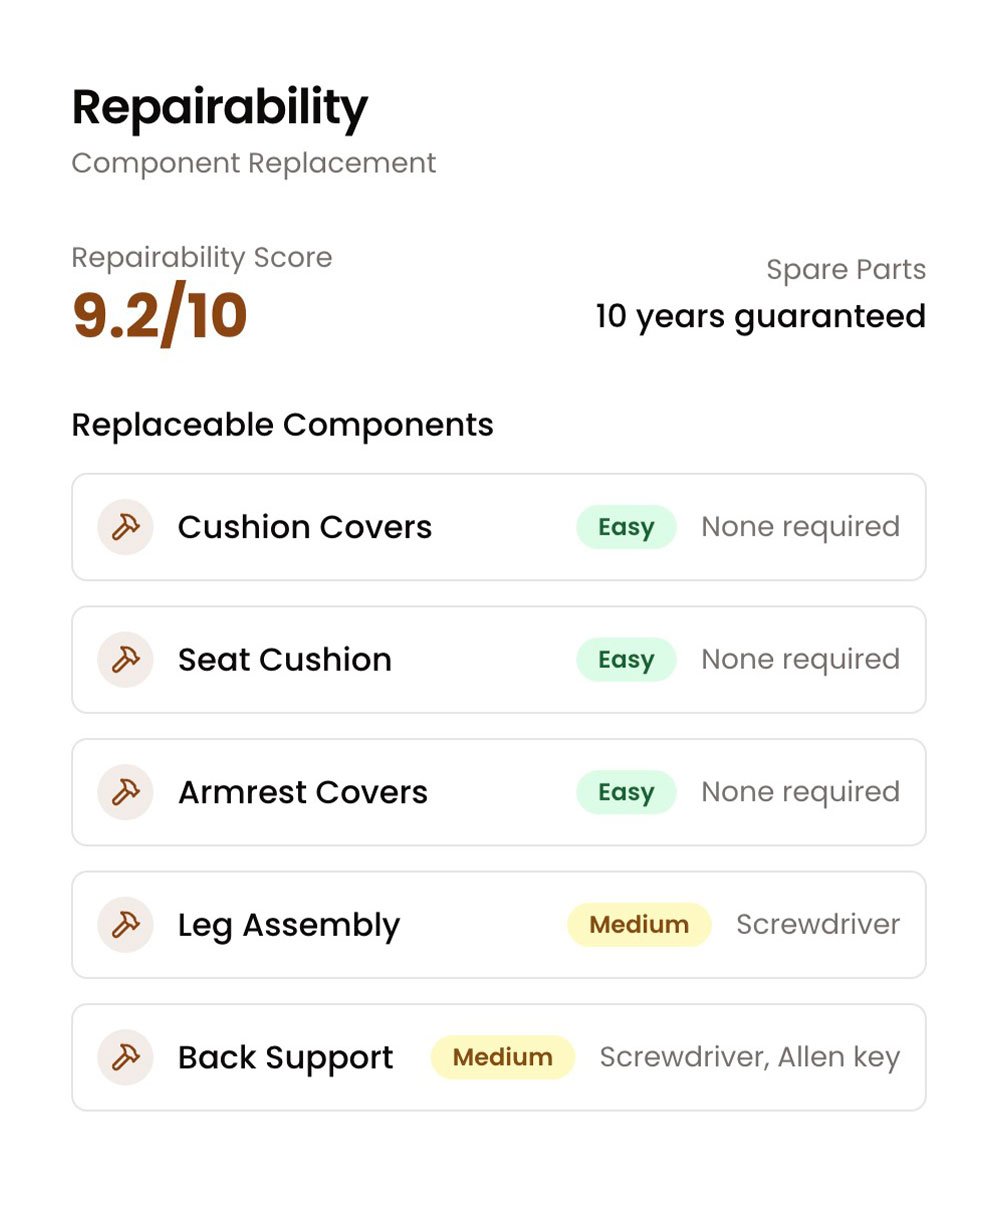Select the Easy badge on Seat Cushion
Image resolution: width=1000 pixels, height=1207 pixels.
tap(626, 660)
